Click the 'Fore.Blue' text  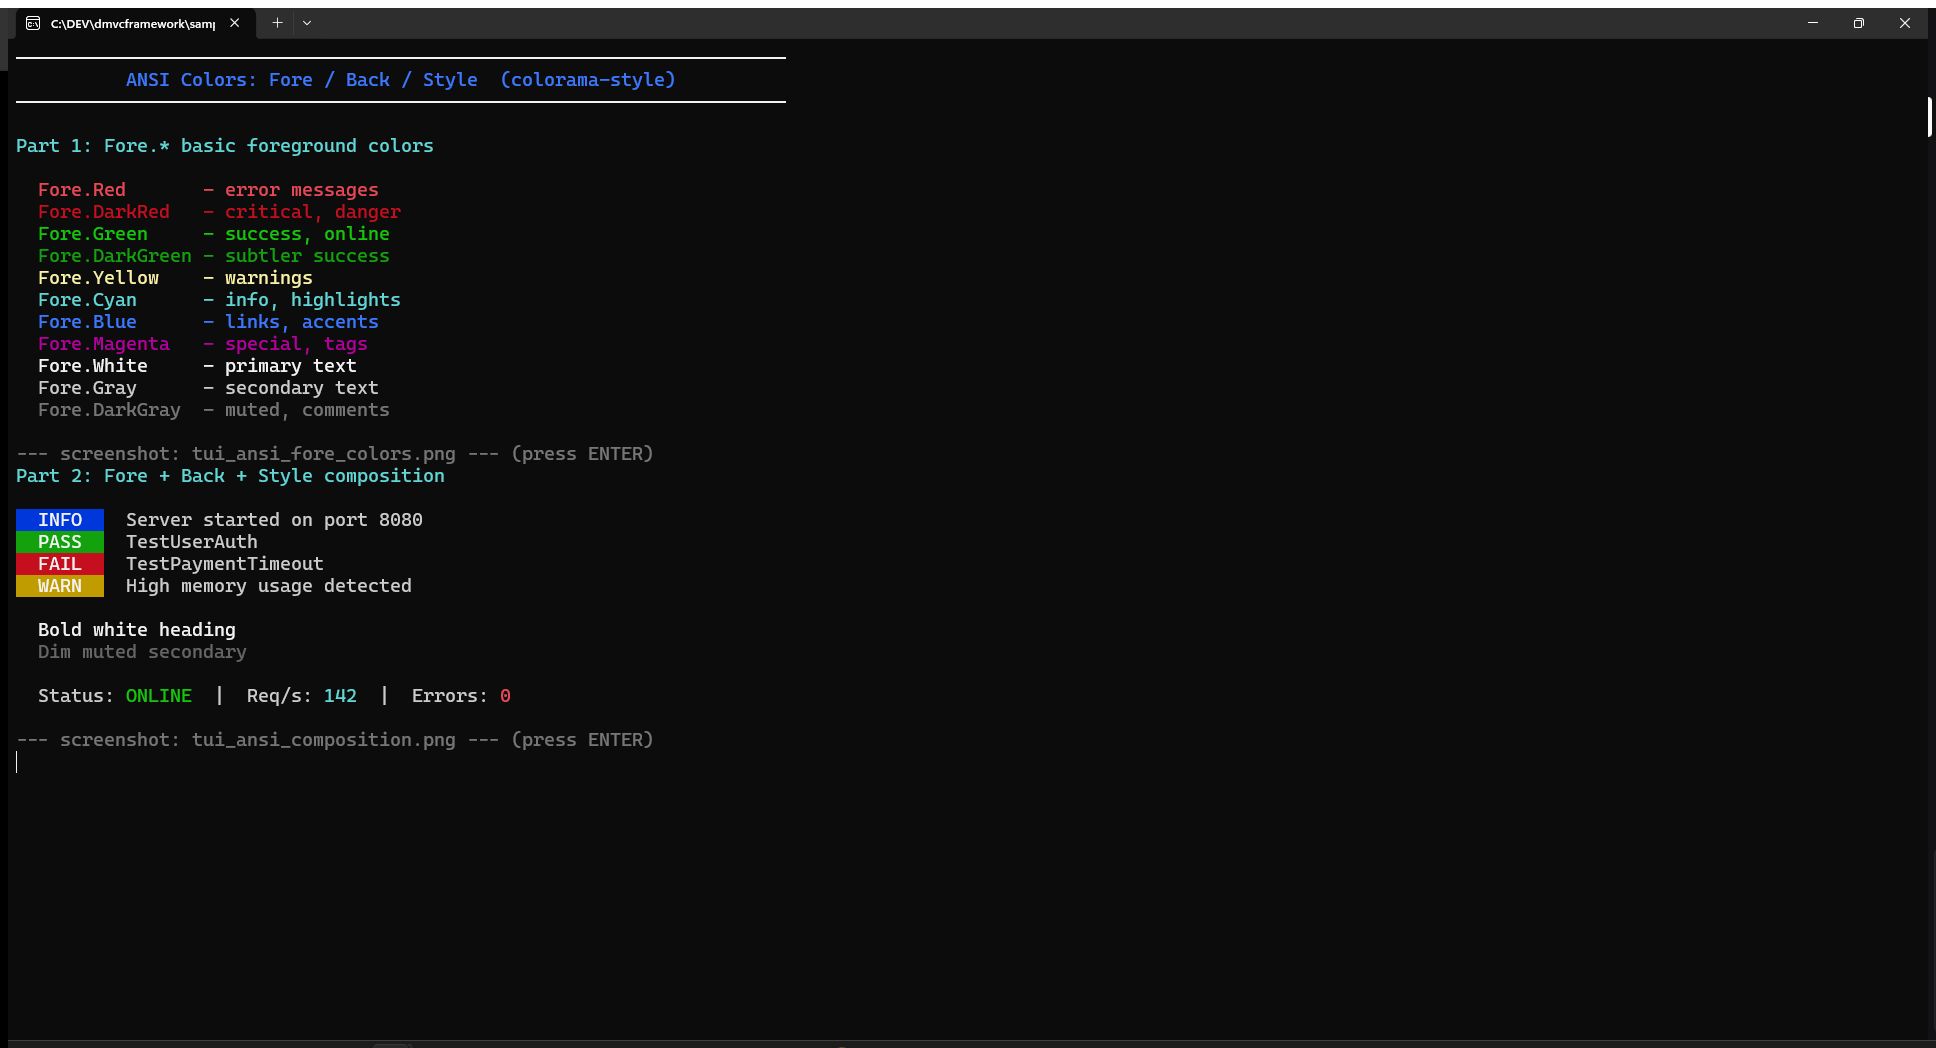(88, 322)
